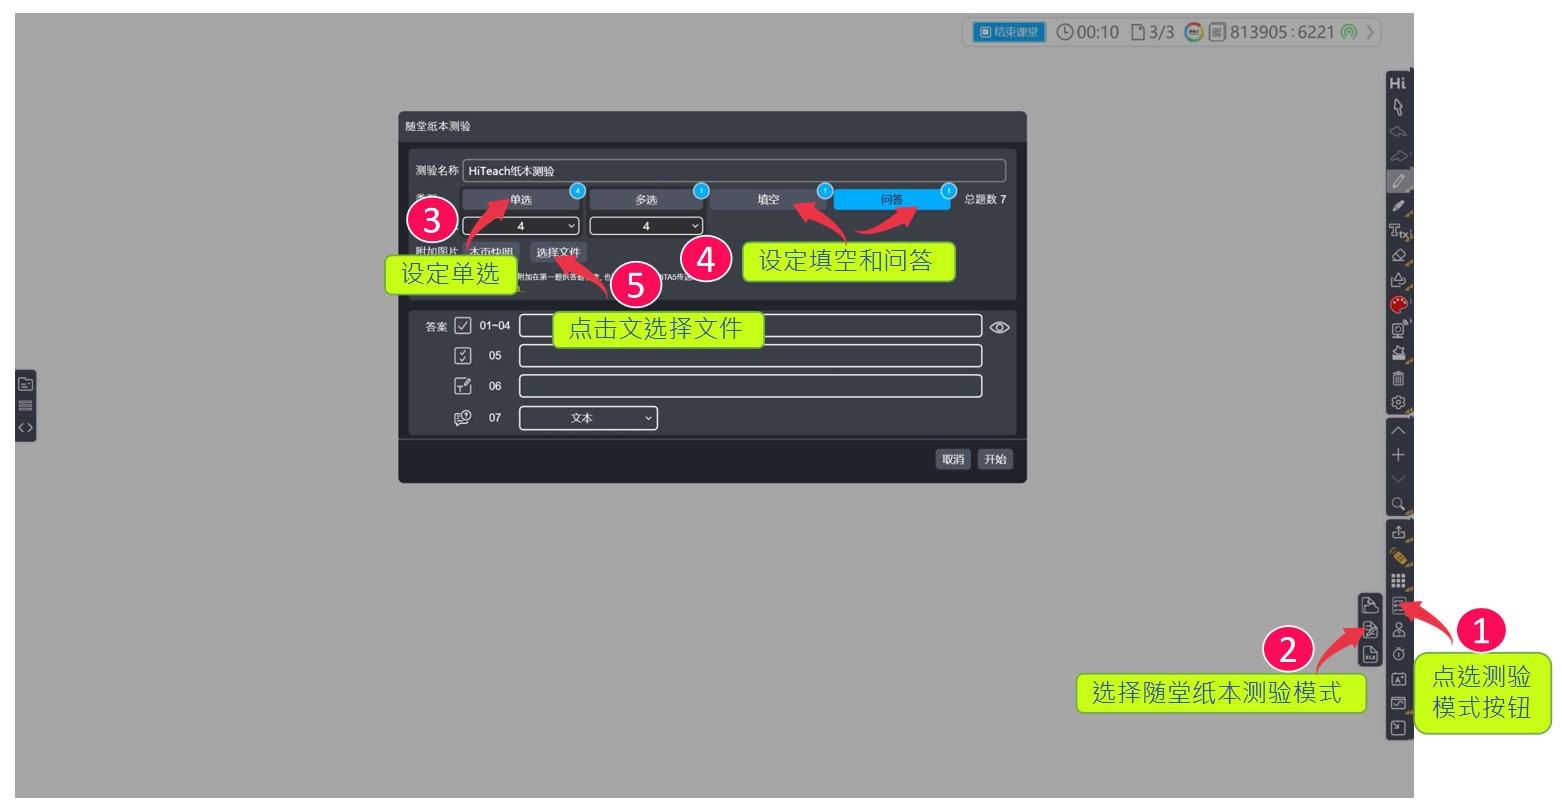Choose the eraser tool
Viewport: 1562px width, 810px height.
1398,255
